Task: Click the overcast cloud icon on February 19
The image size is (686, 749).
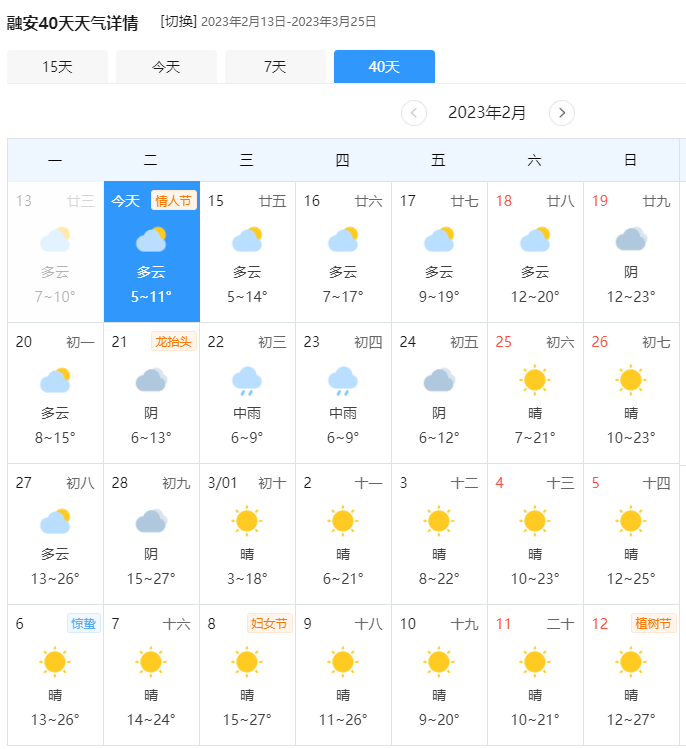Action: [631, 239]
